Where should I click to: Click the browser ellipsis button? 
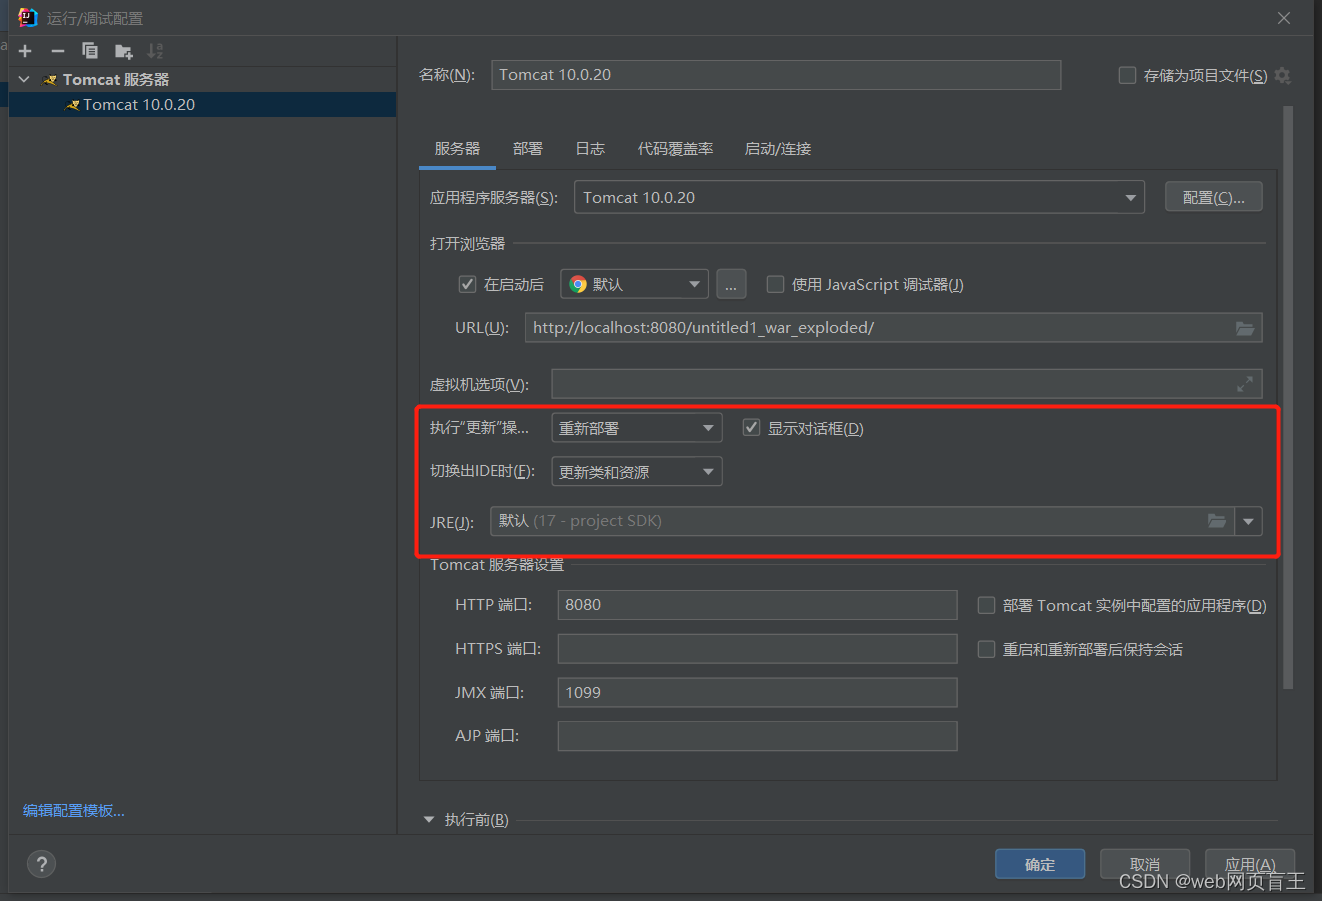pos(731,284)
